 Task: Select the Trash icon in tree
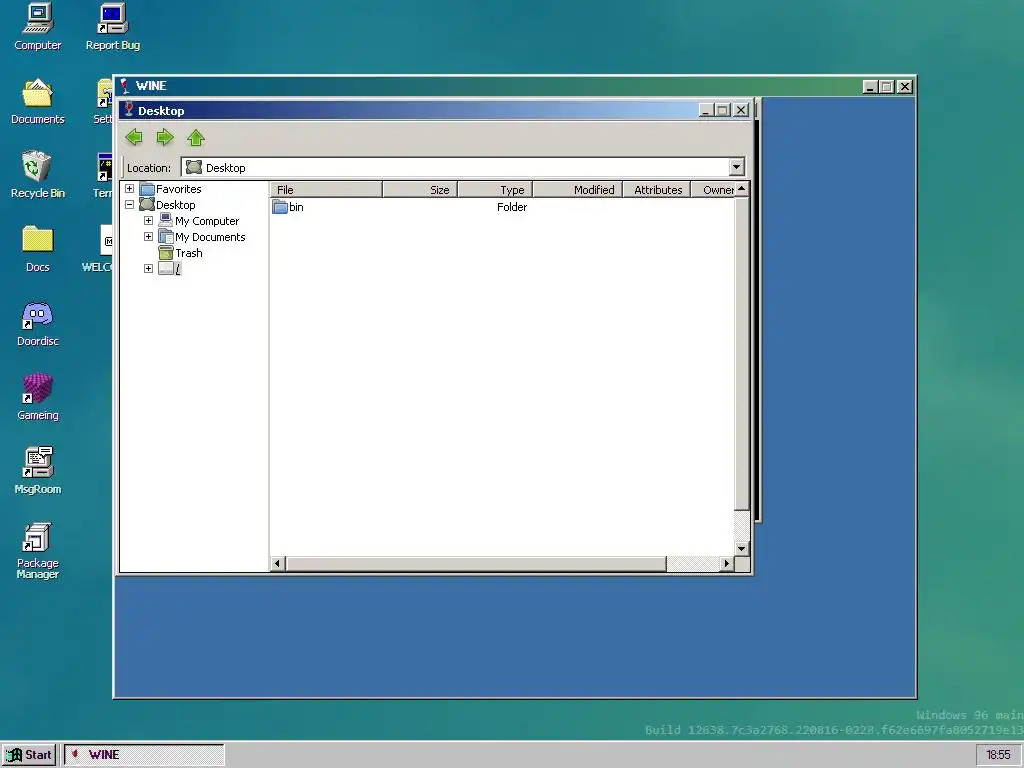[166, 253]
